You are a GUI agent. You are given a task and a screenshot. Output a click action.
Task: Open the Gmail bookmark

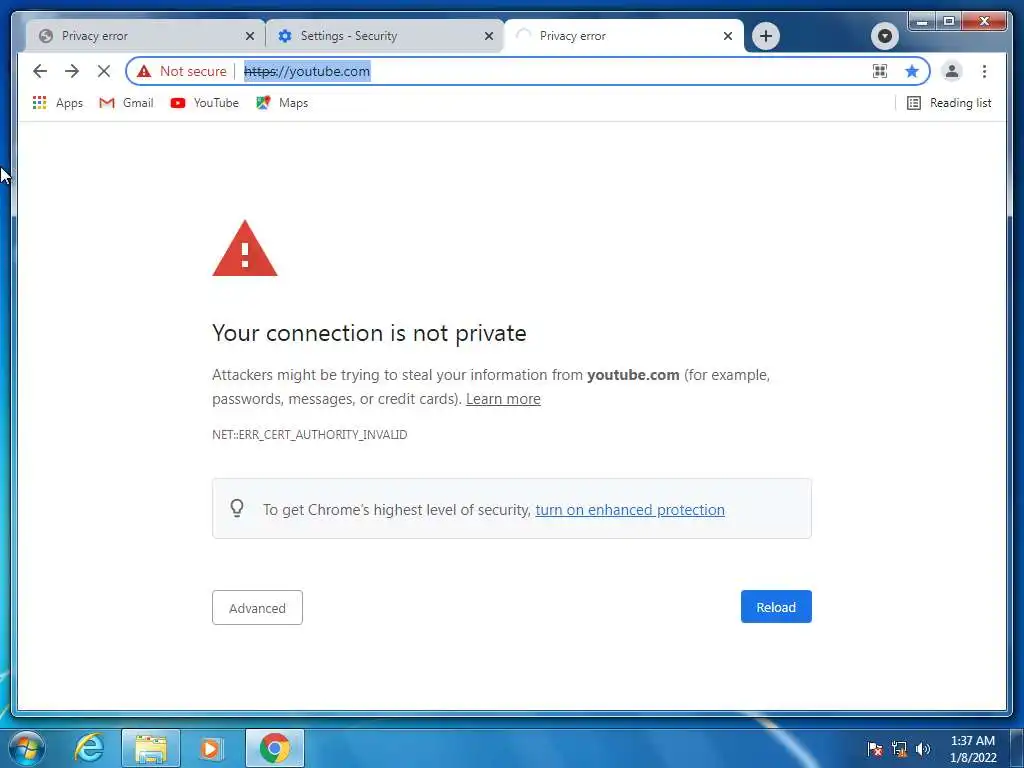(x=126, y=103)
